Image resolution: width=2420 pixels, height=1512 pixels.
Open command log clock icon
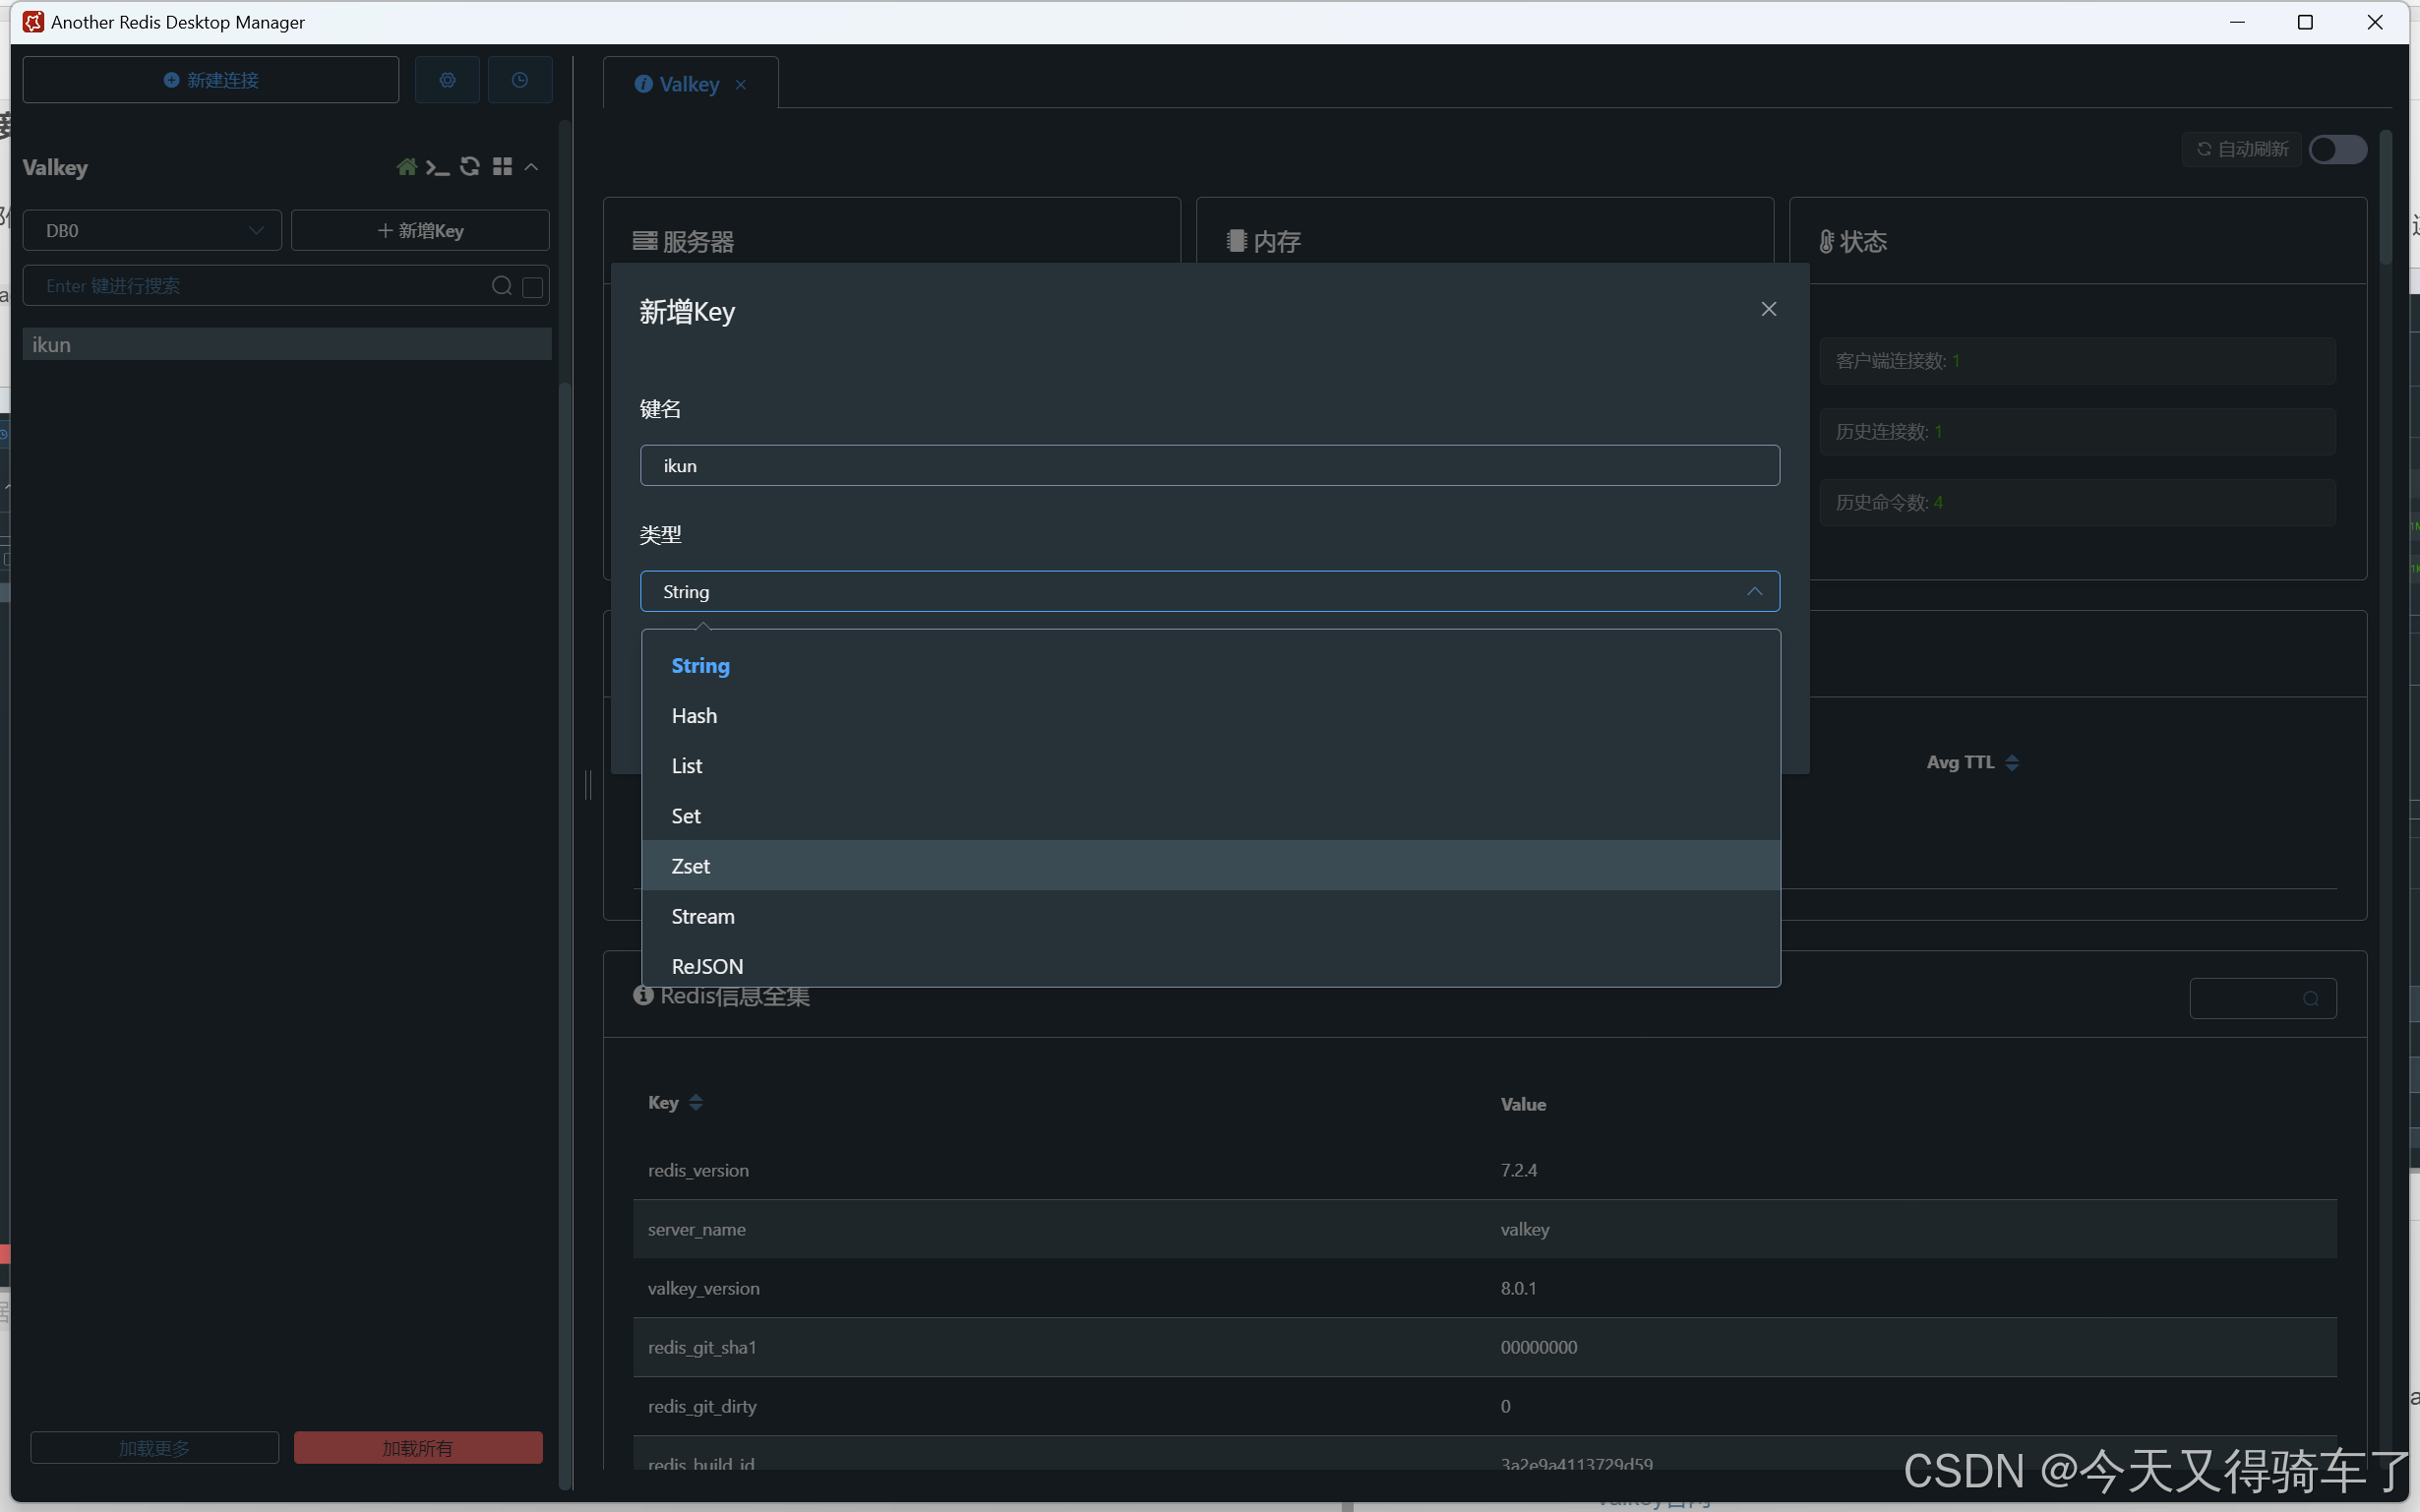(519, 80)
